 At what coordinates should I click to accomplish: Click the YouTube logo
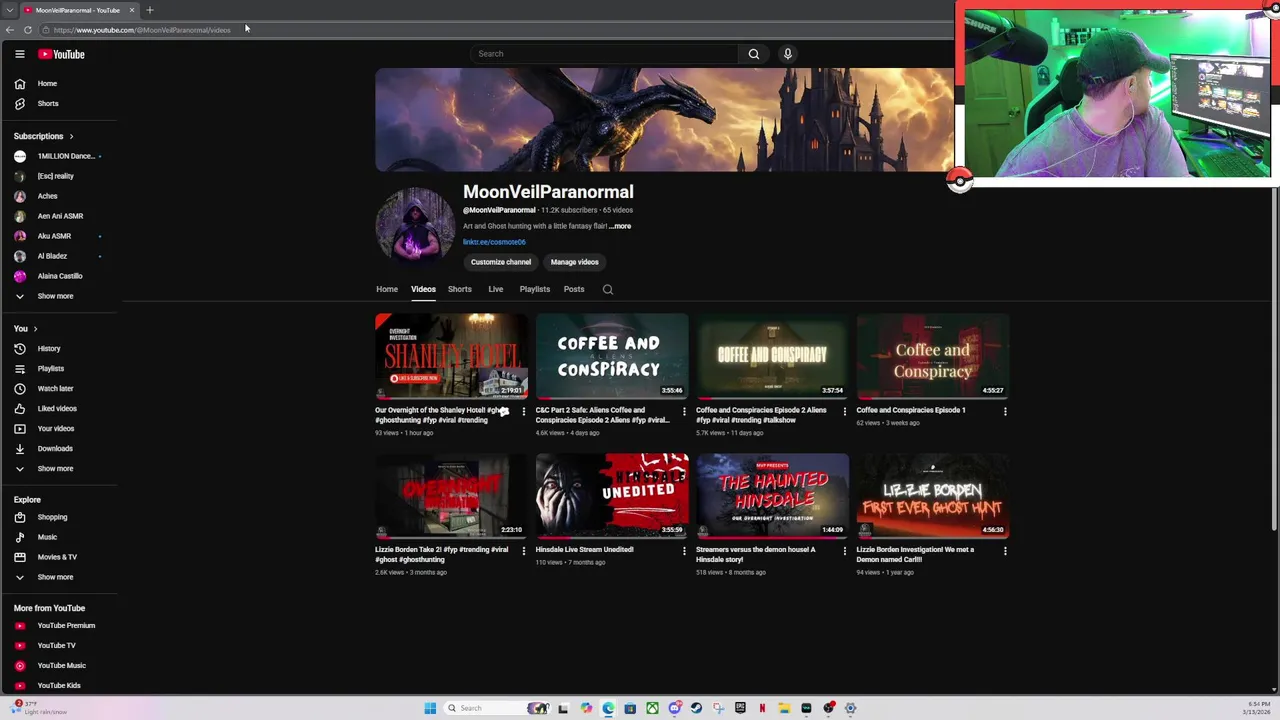(61, 54)
